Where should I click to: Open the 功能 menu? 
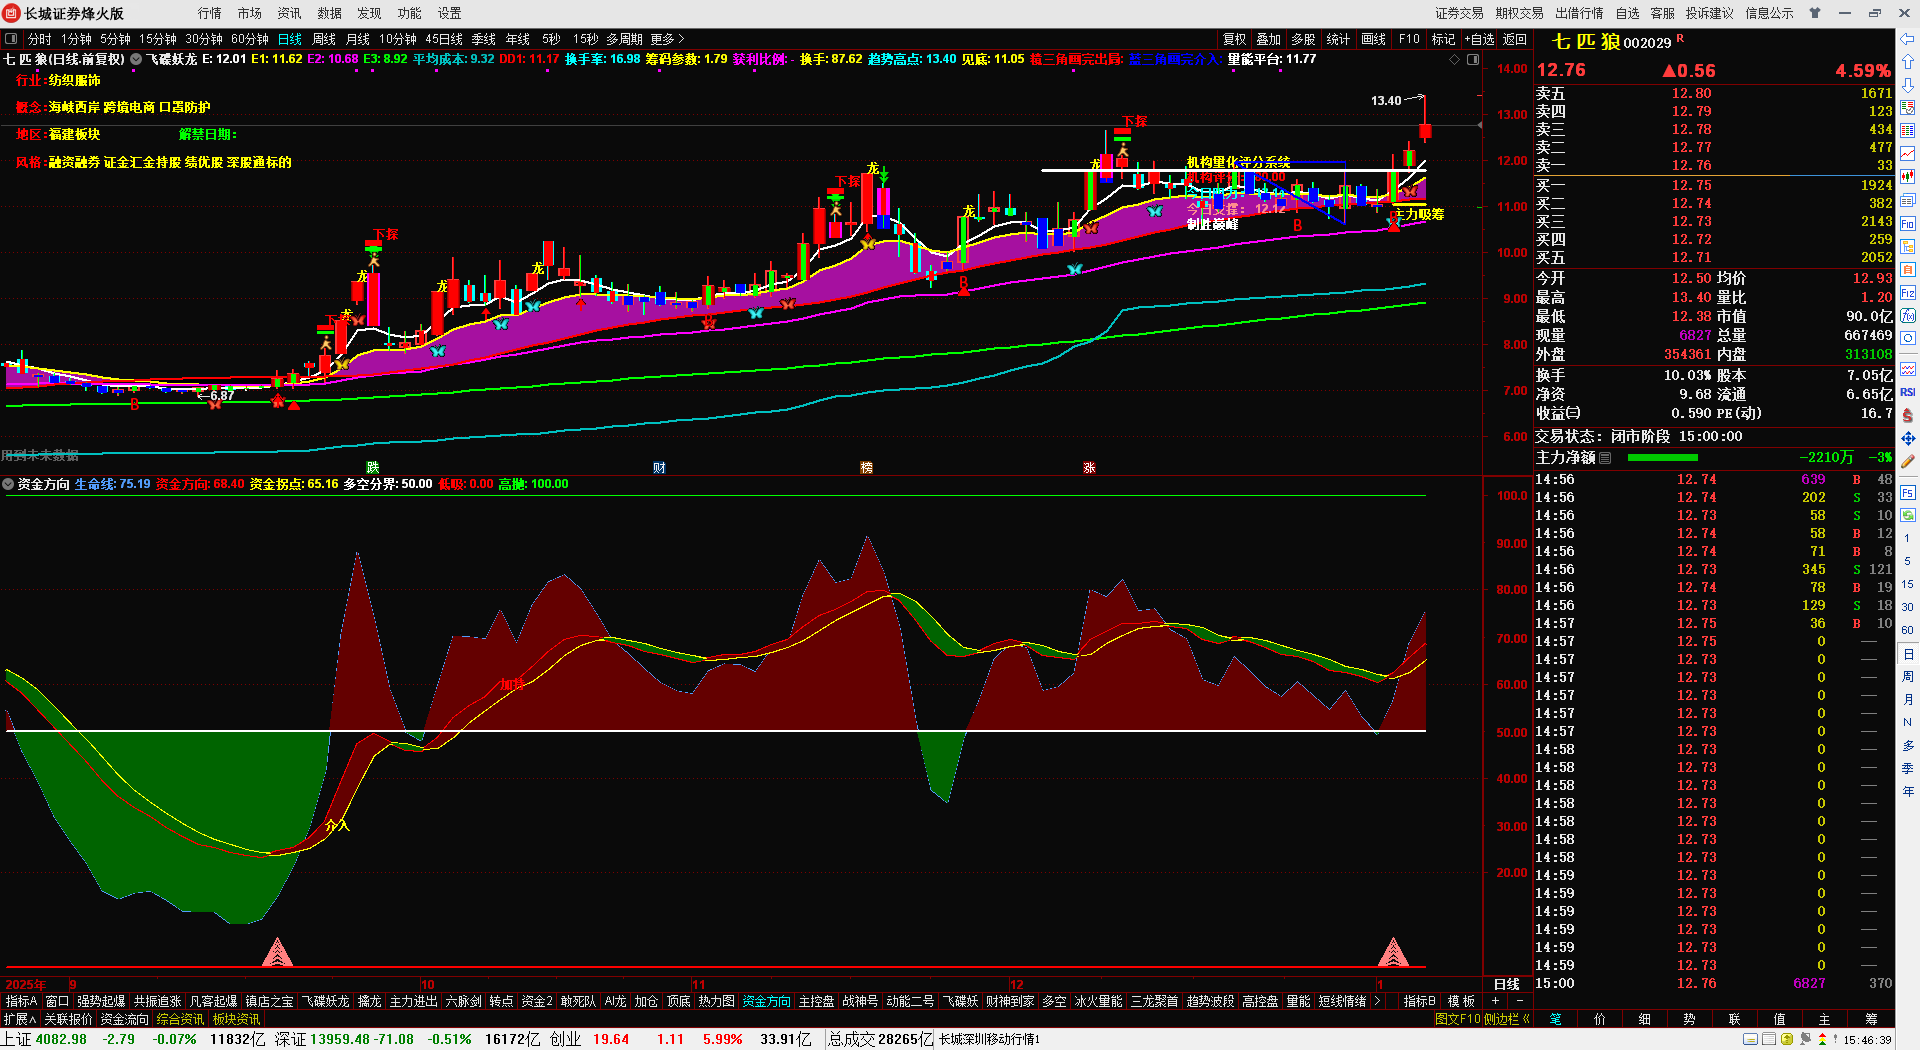click(410, 13)
